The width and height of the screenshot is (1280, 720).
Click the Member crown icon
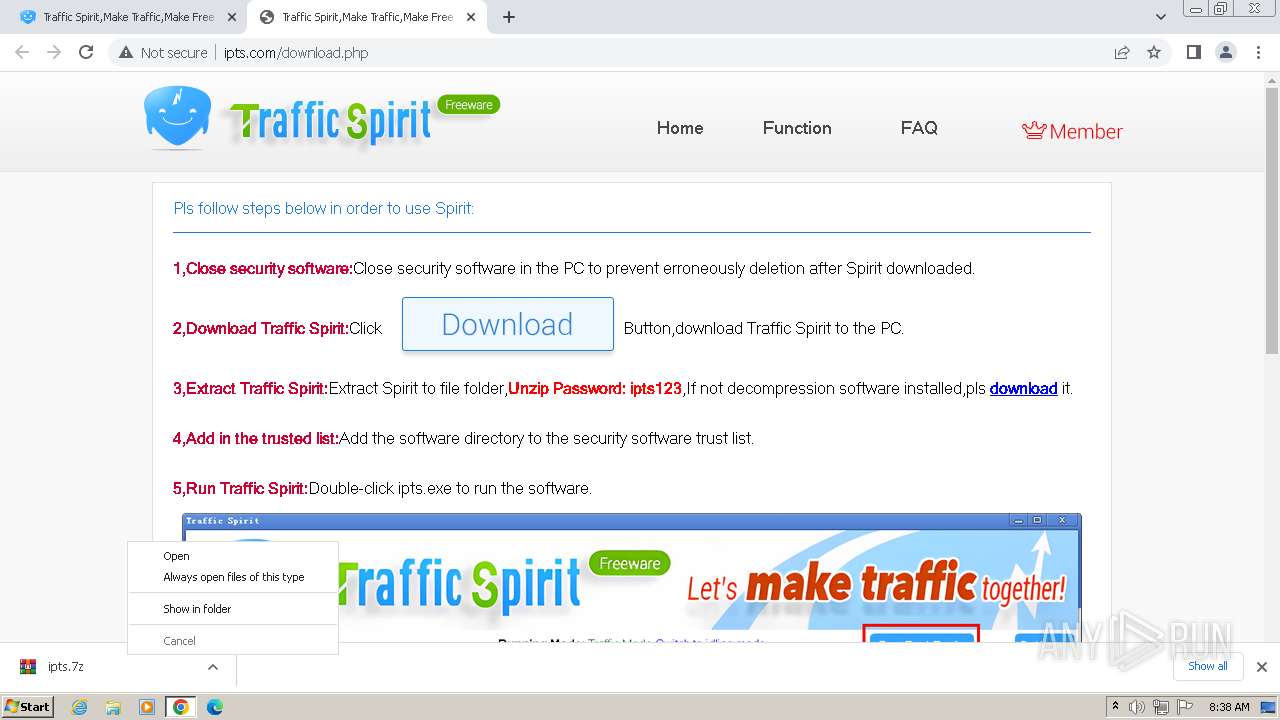pos(1034,130)
